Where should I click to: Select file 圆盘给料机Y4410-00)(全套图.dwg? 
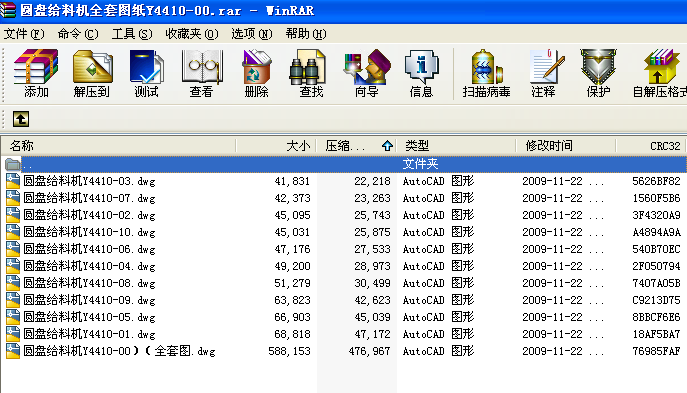tap(119, 351)
